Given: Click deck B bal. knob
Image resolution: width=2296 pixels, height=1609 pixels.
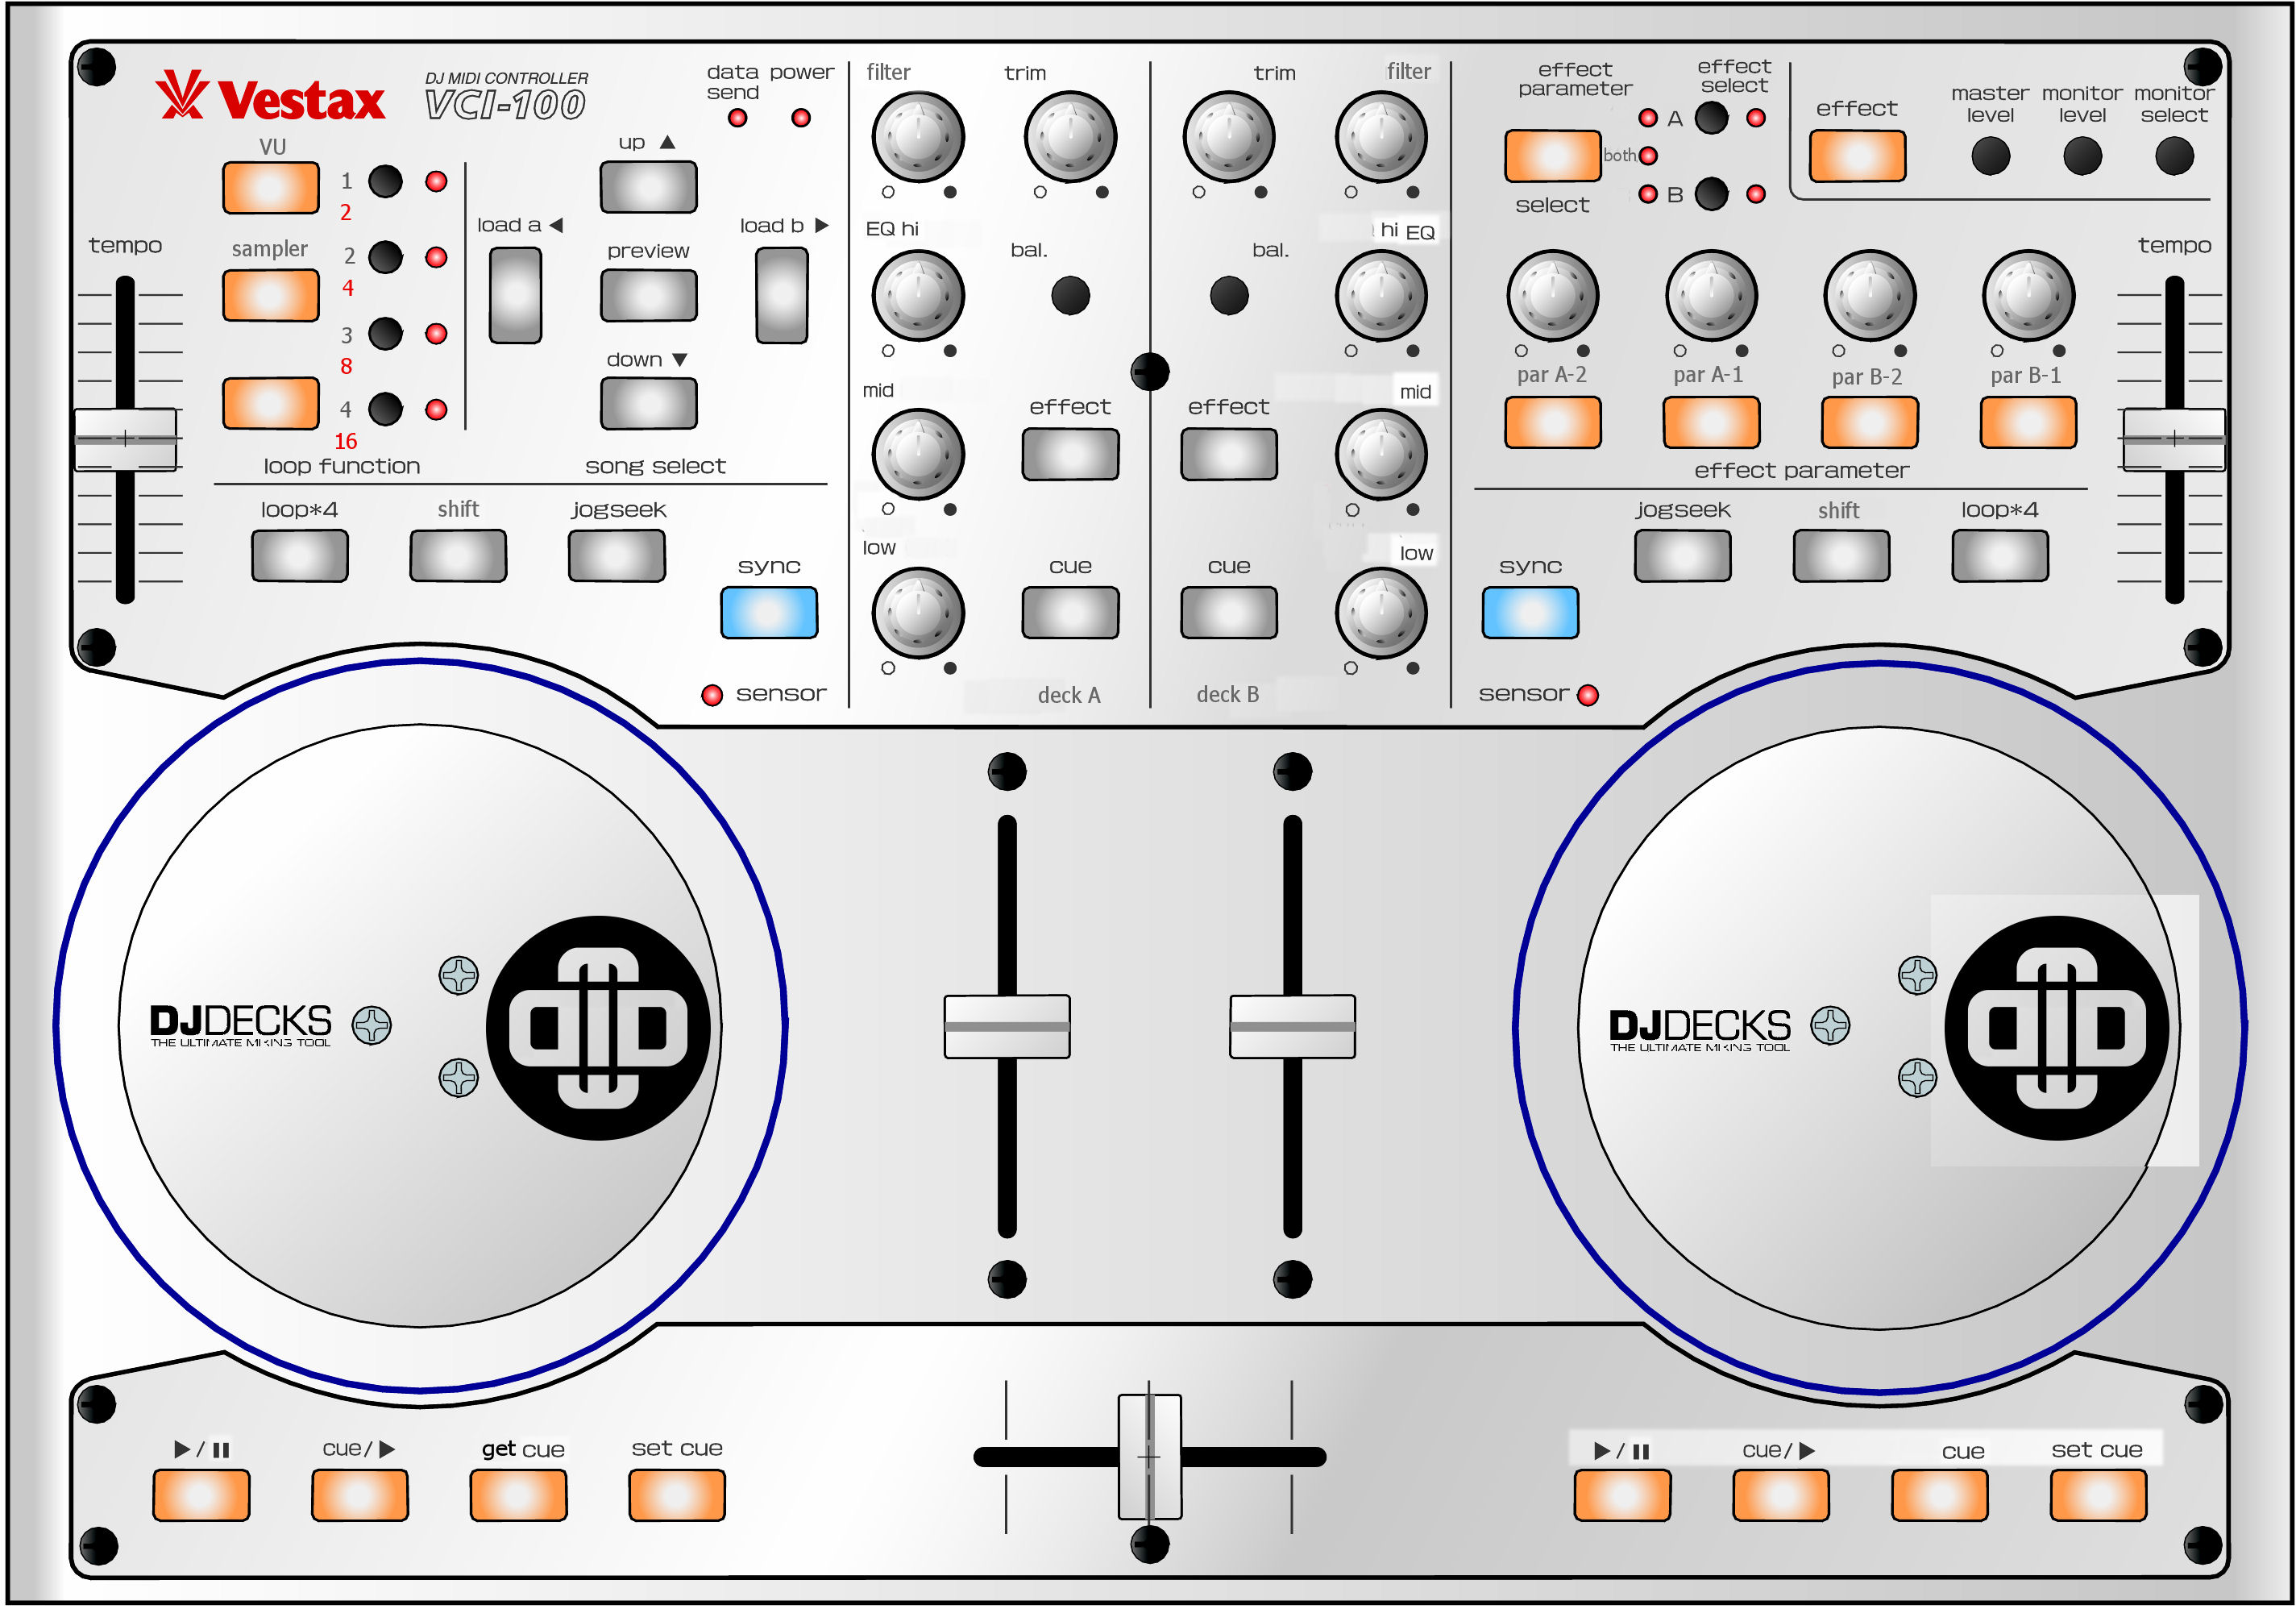Looking at the screenshot, I should 1229,295.
